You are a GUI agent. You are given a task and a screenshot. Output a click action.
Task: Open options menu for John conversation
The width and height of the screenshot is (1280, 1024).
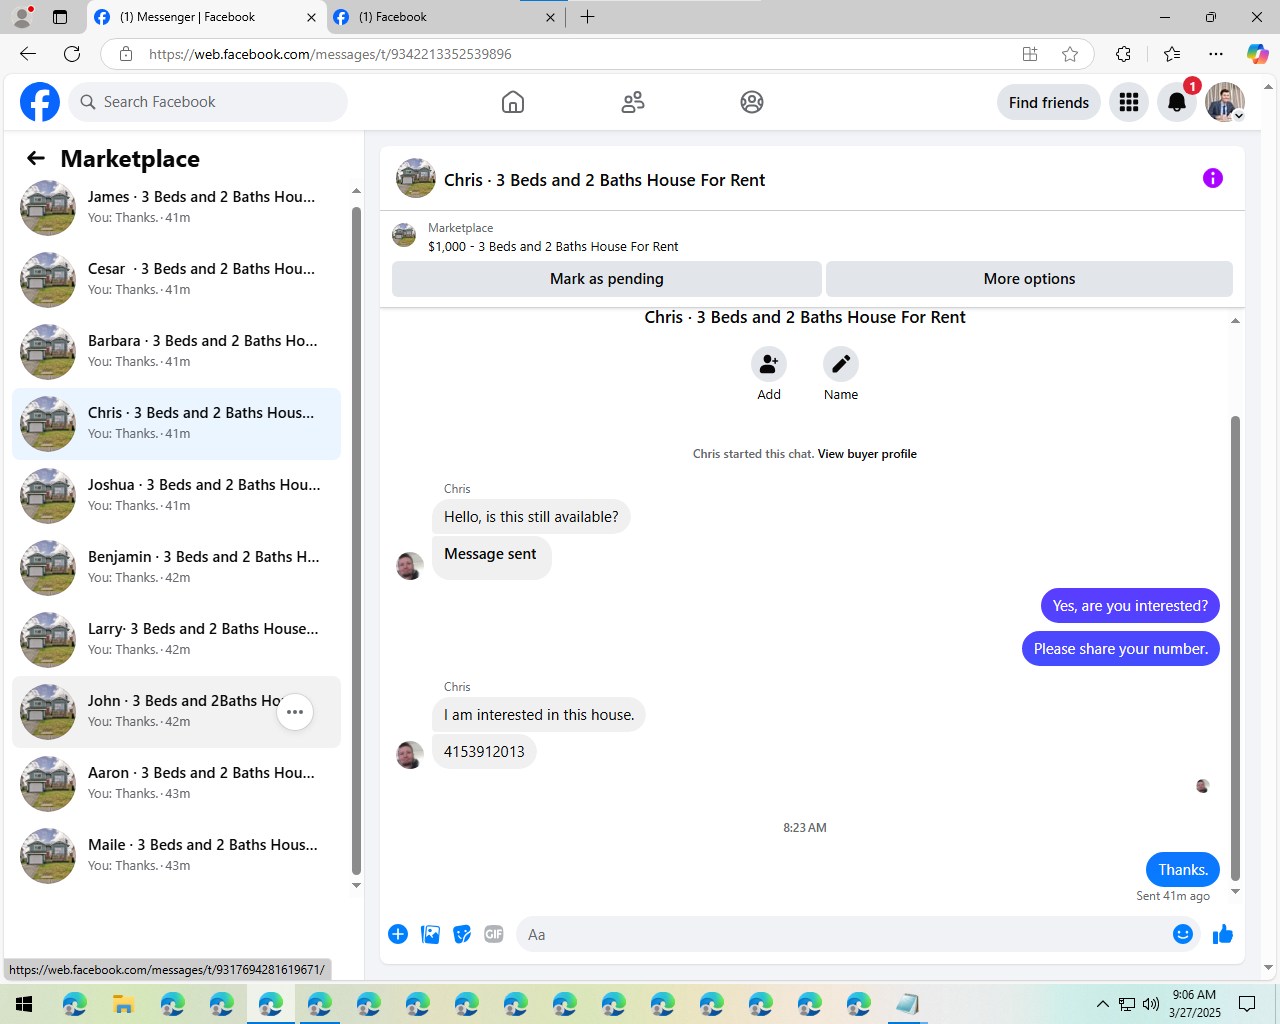tap(295, 712)
